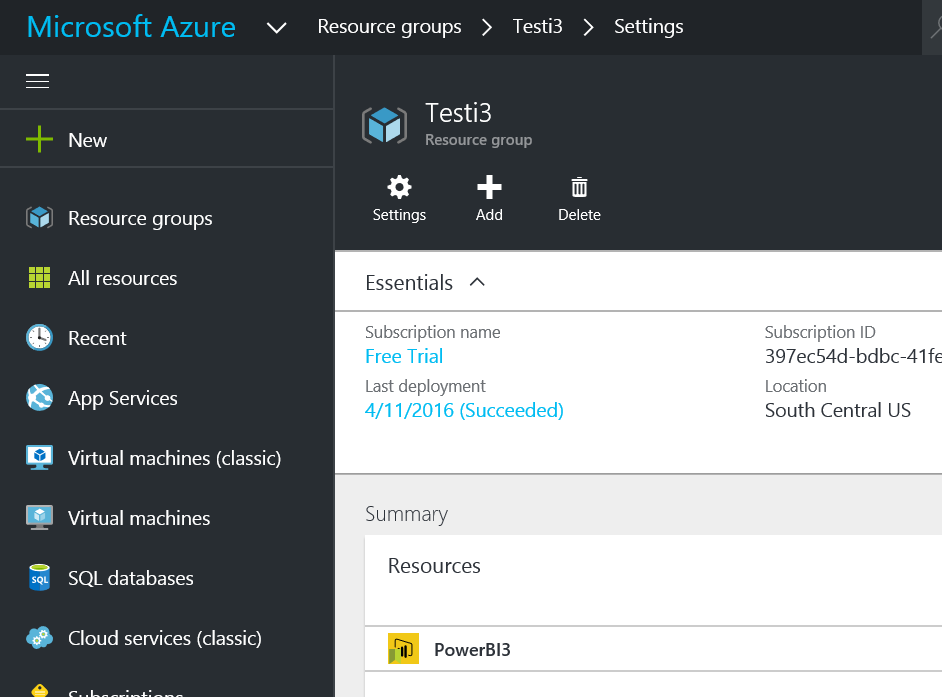Open Settings gear for Testi3

[399, 198]
